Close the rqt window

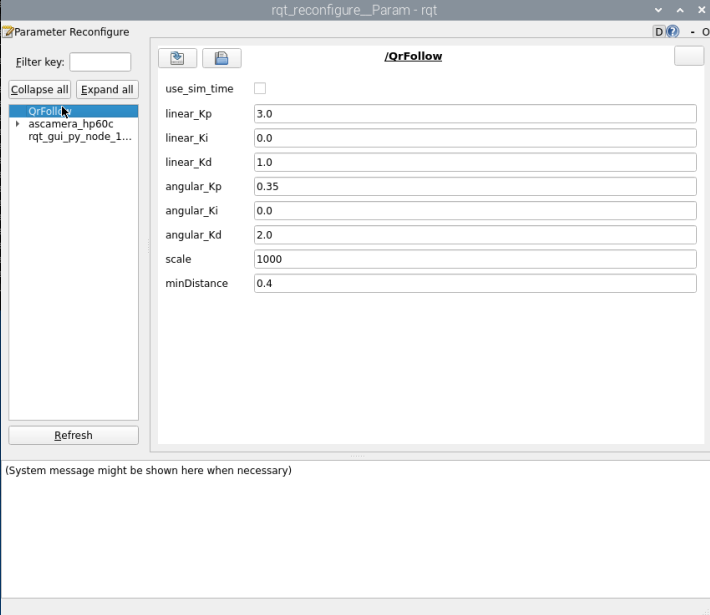point(701,10)
